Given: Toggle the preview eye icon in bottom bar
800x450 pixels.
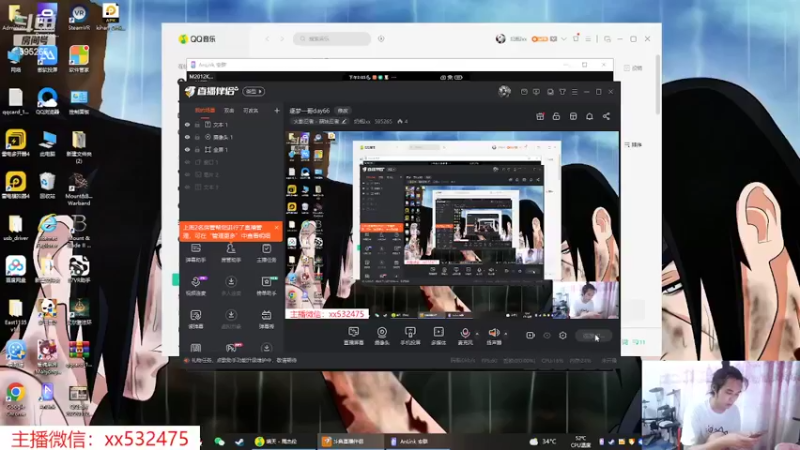Looking at the screenshot, I should pos(547,336).
